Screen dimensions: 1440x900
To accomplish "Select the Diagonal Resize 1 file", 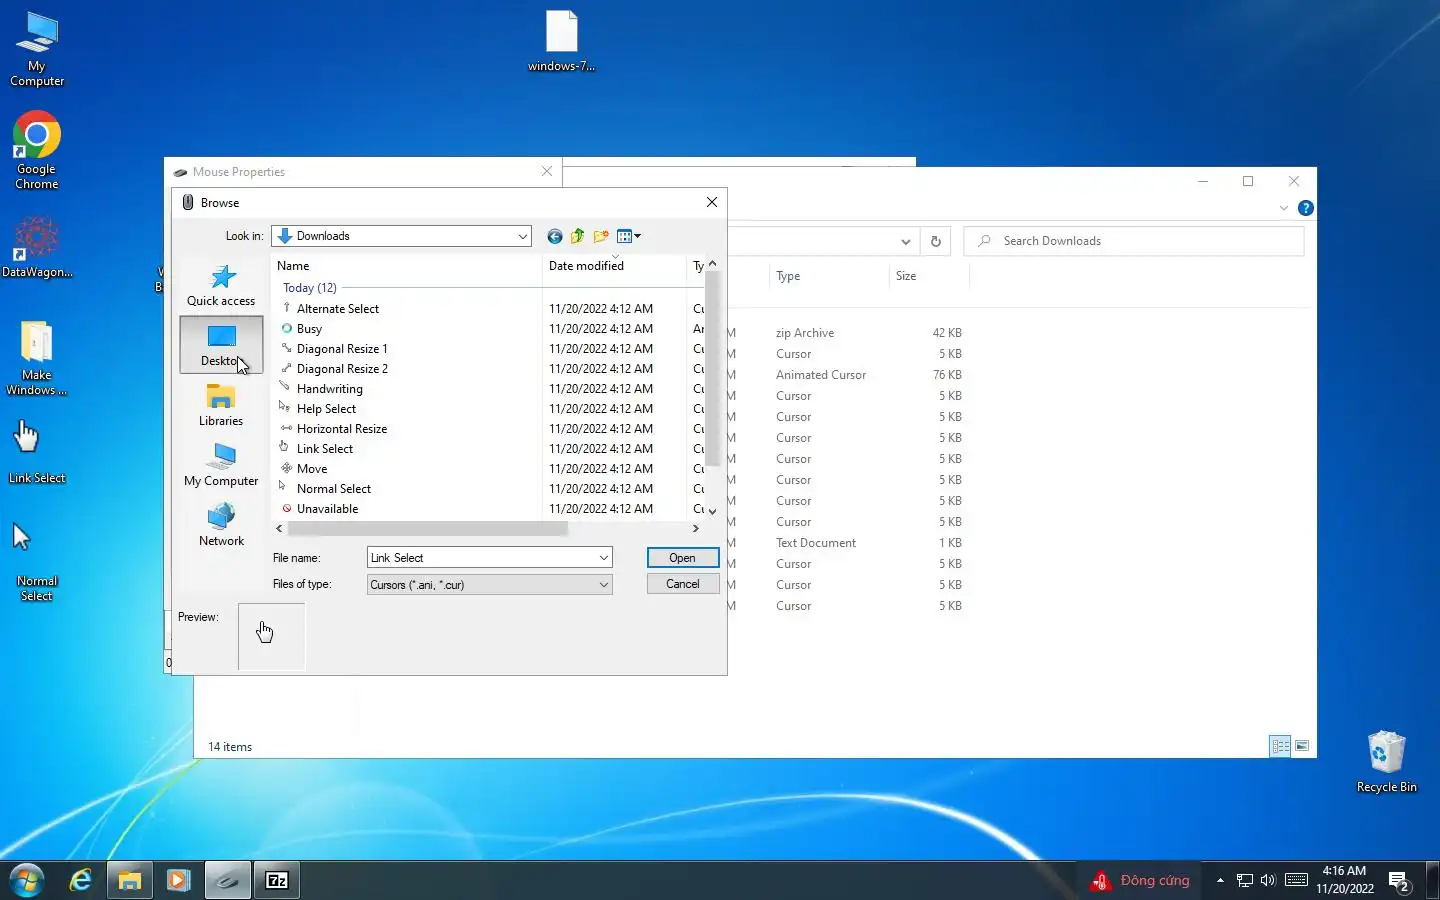I will [342, 349].
